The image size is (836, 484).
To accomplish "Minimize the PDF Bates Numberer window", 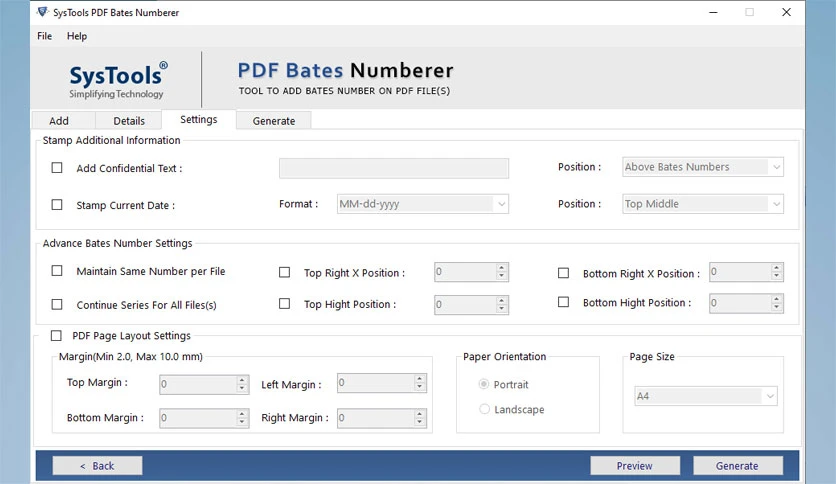I will [713, 12].
